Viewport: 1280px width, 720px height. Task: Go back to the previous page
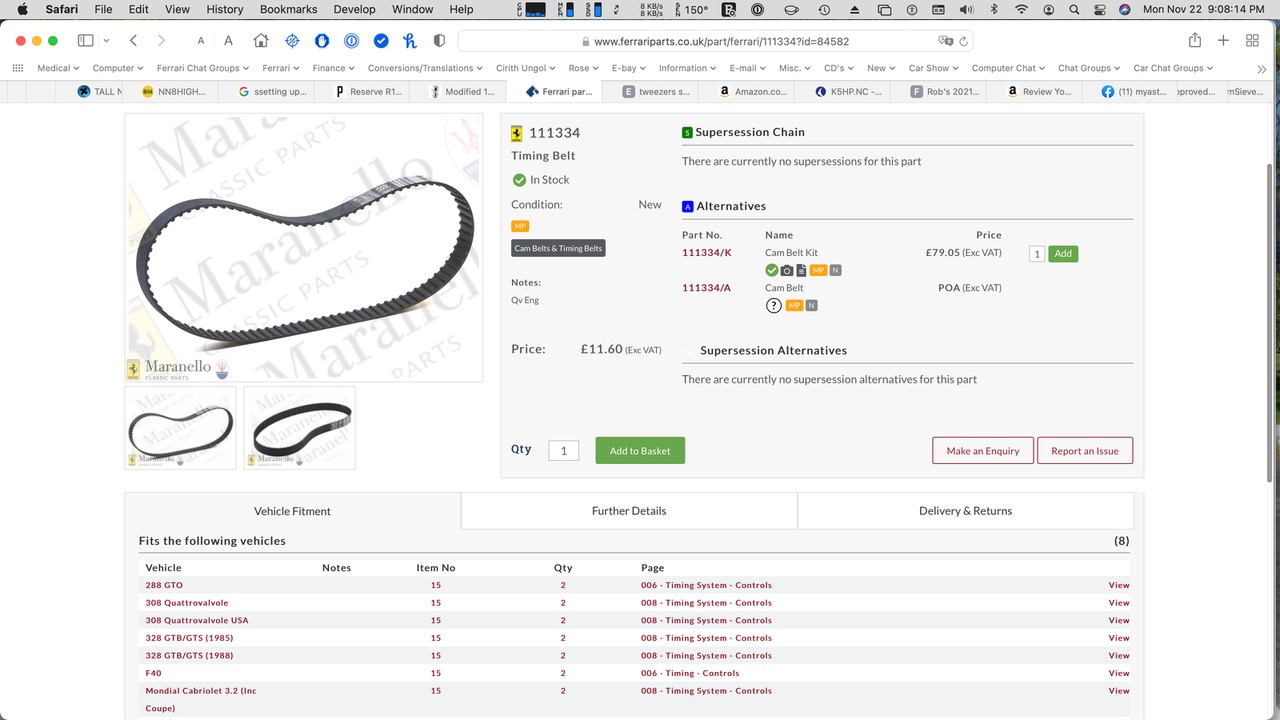[x=134, y=41]
